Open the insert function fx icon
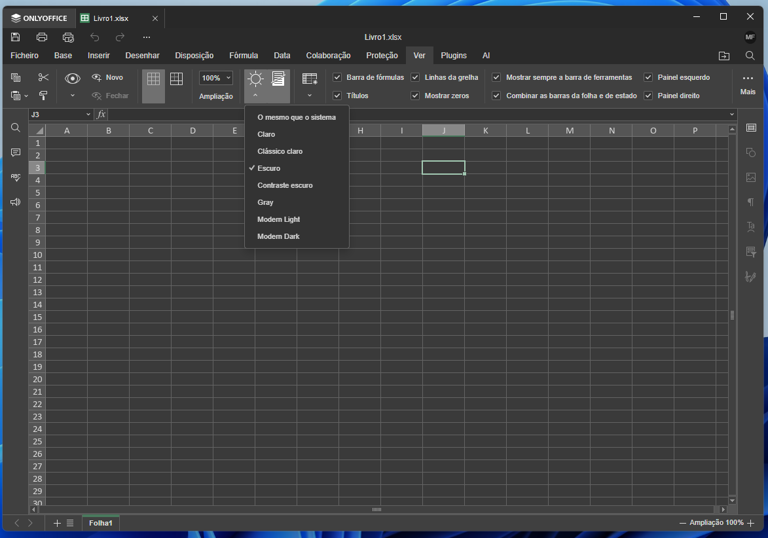768x538 pixels. click(x=101, y=114)
